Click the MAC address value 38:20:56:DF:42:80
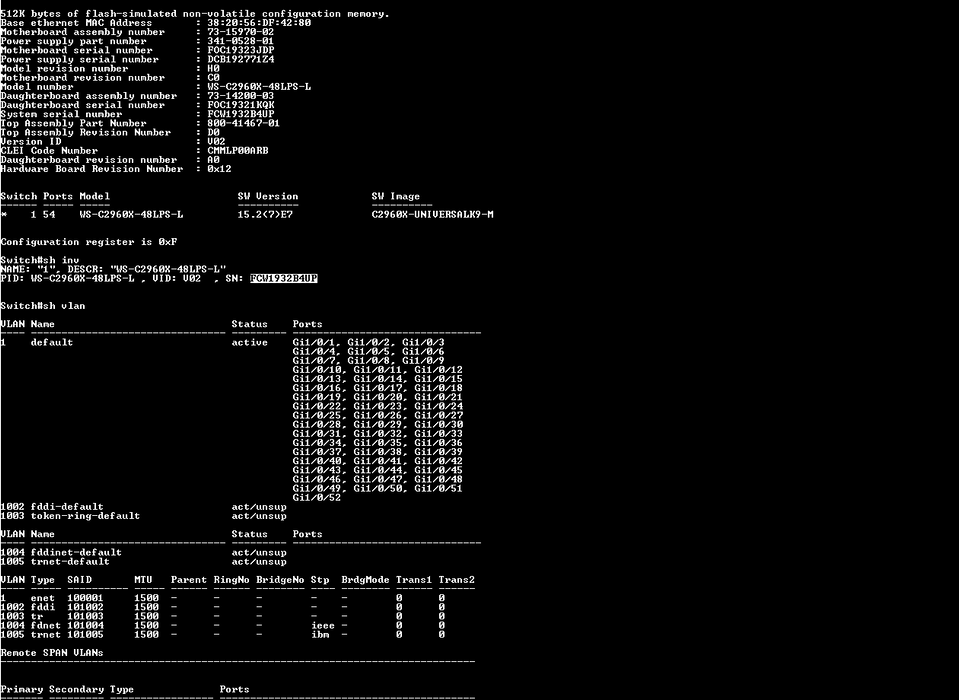 point(259,23)
